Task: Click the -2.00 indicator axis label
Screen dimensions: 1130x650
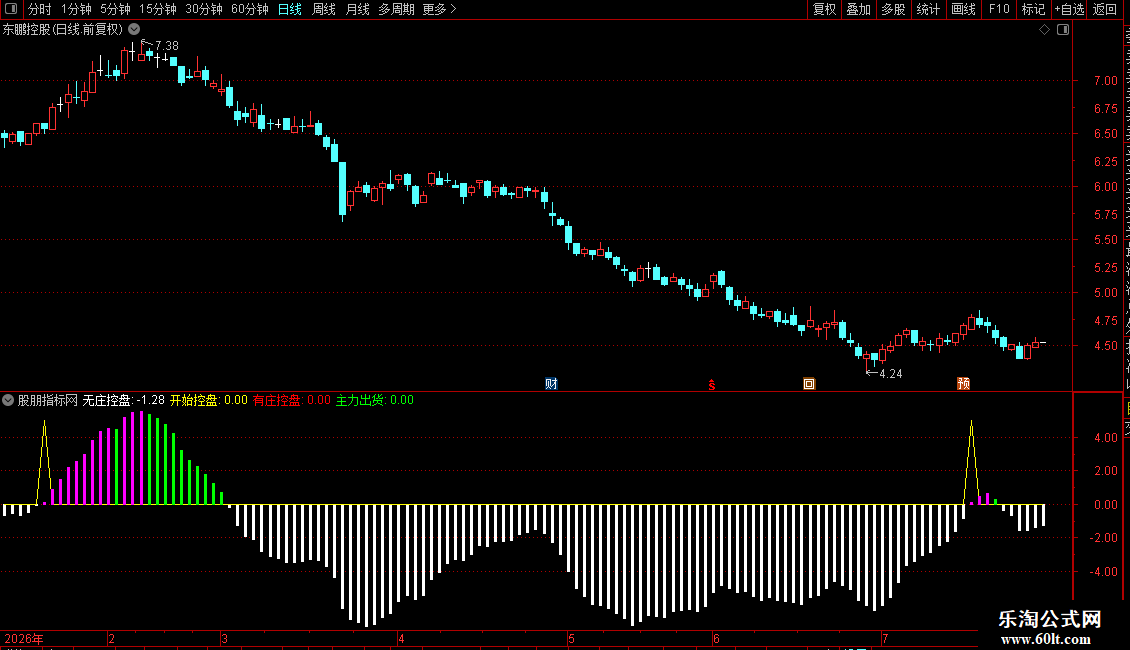Action: tap(1103, 538)
